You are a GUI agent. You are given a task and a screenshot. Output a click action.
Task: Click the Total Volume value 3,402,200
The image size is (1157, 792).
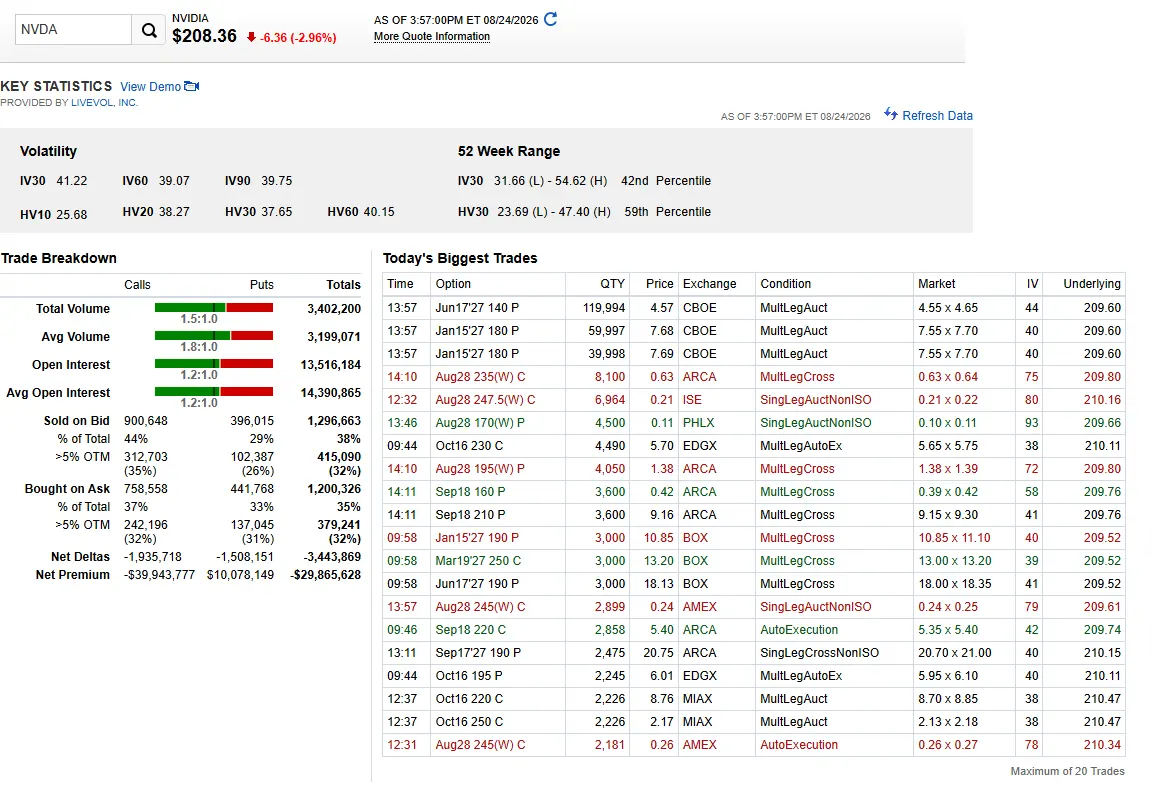334,309
